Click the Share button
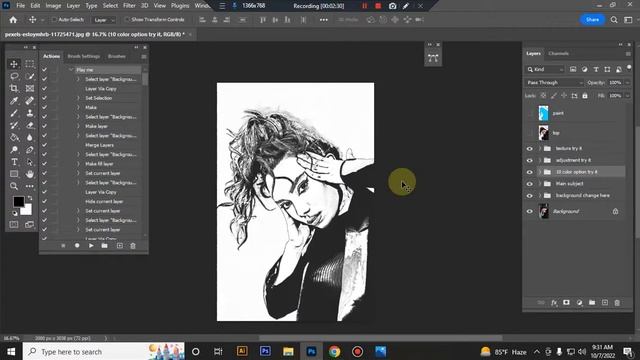This screenshot has height=360, width=640. (x=592, y=20)
